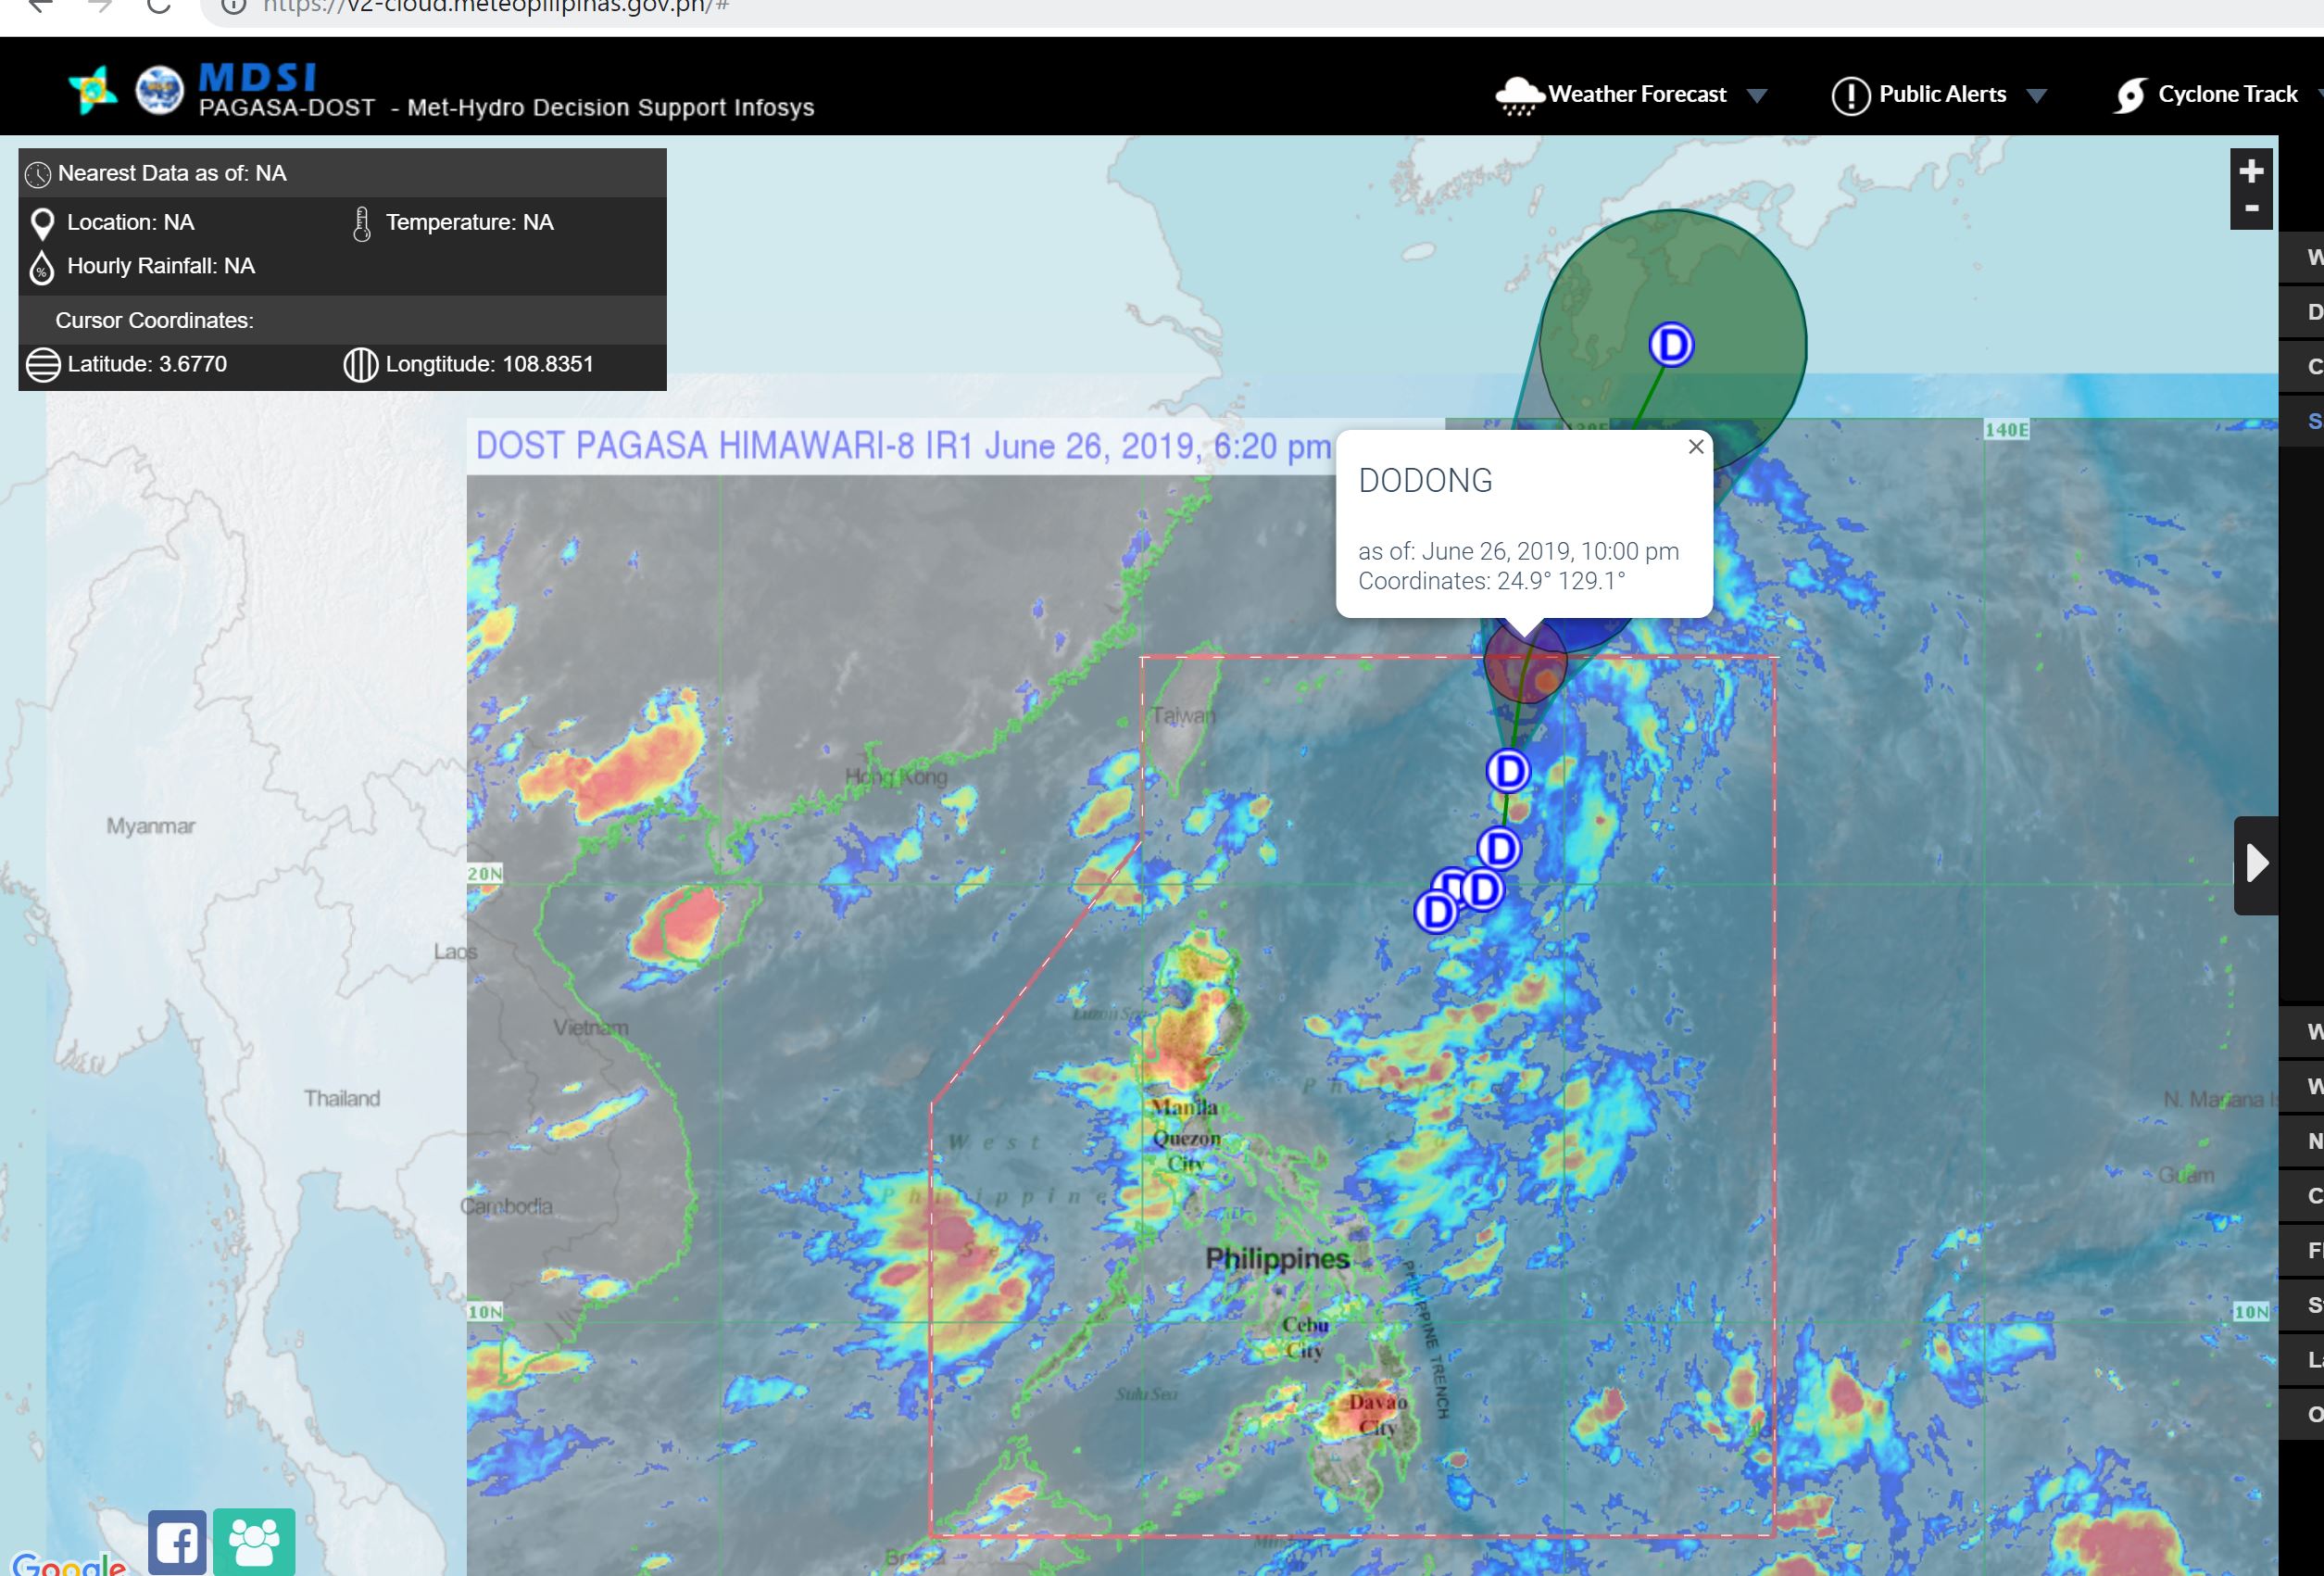
Task: Zoom out the map with minus button
Action: click(x=2251, y=209)
